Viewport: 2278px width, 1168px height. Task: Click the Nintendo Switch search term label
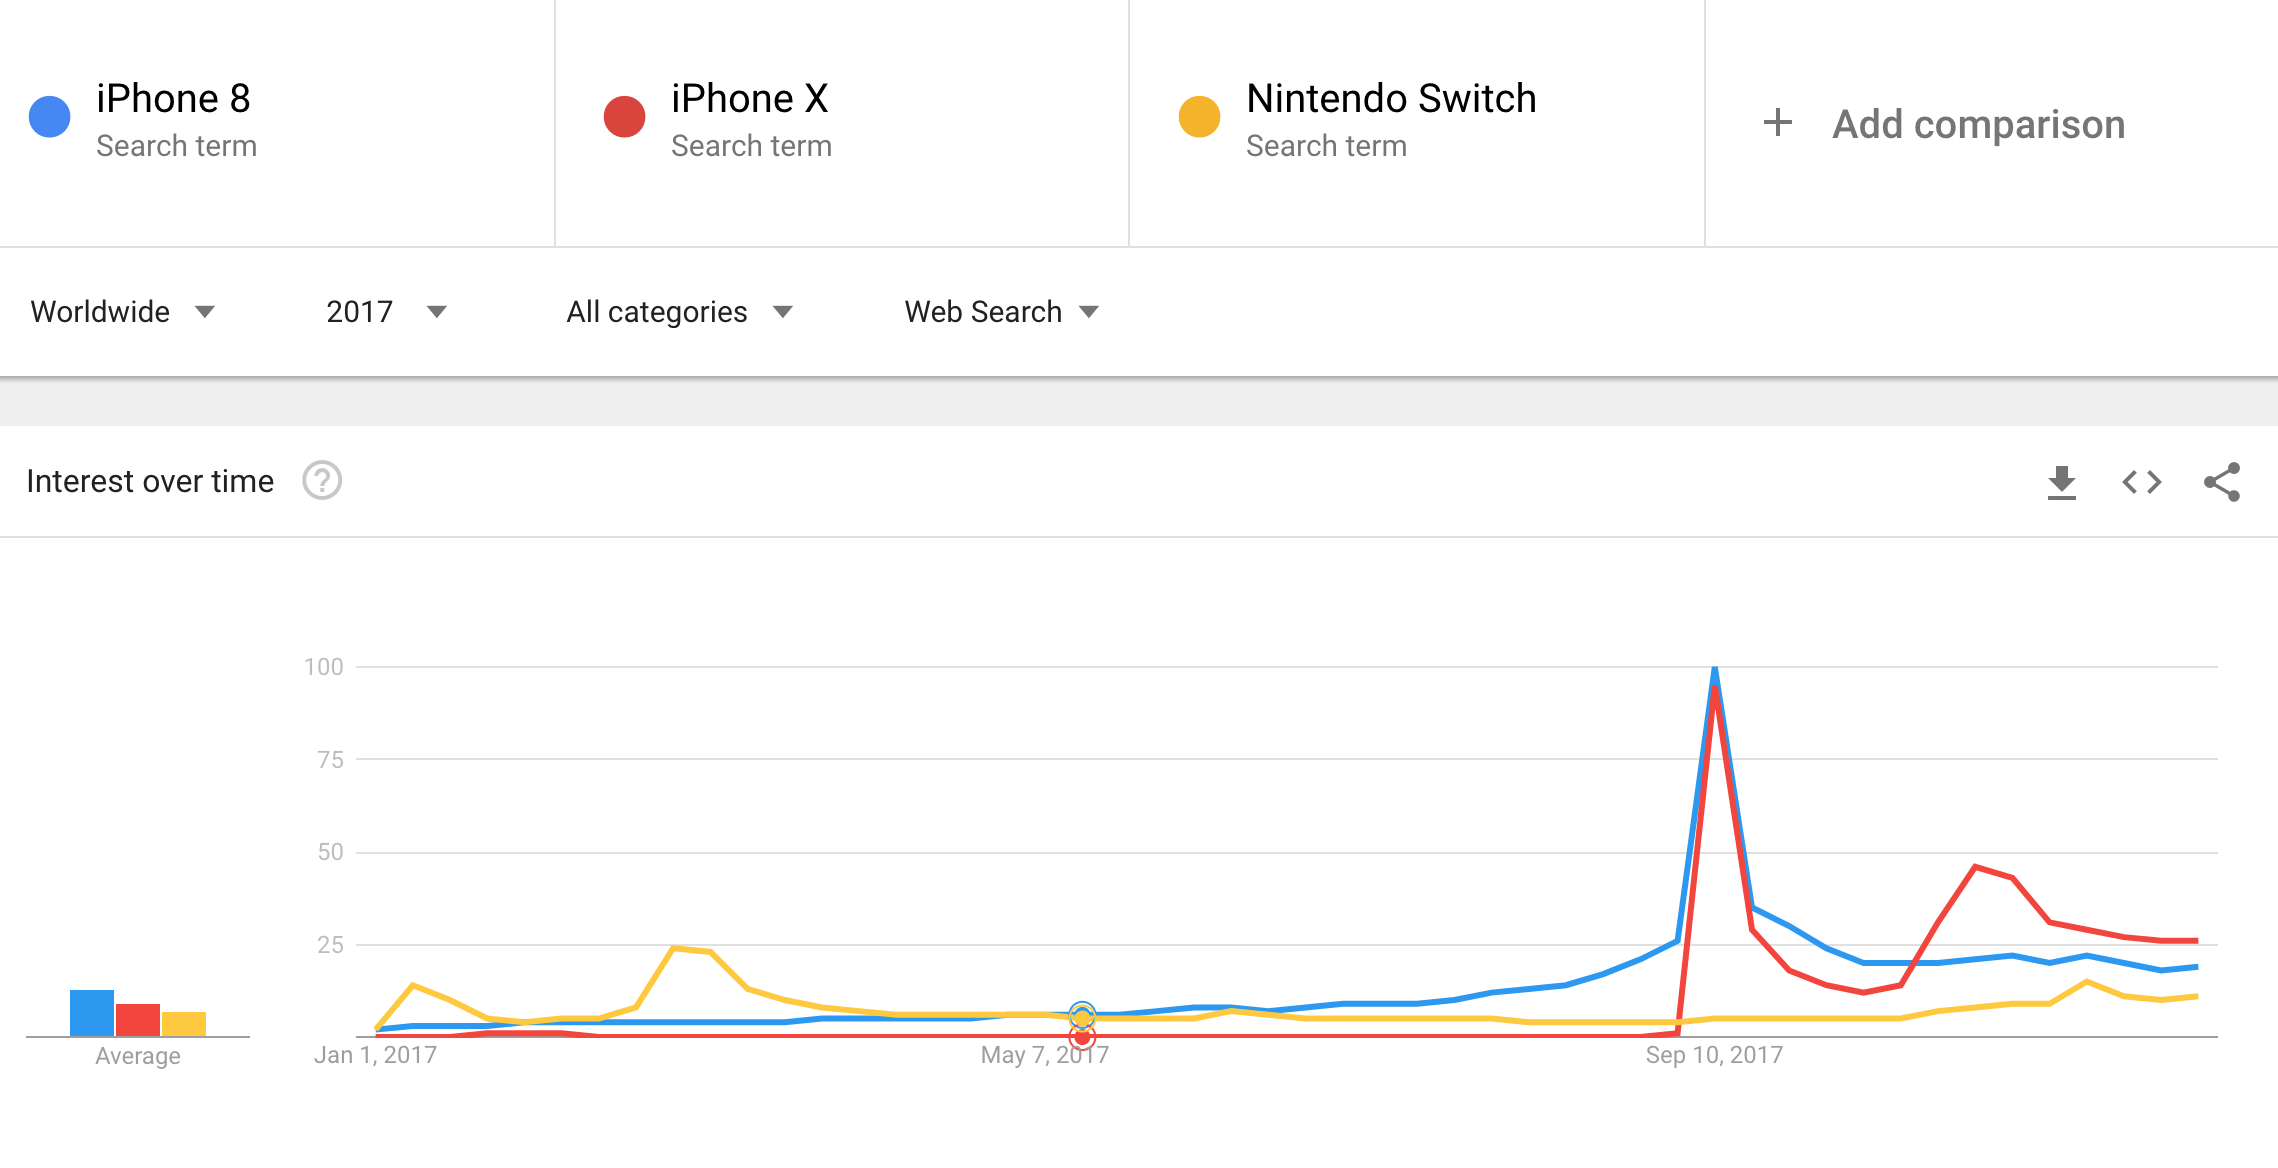(1390, 99)
